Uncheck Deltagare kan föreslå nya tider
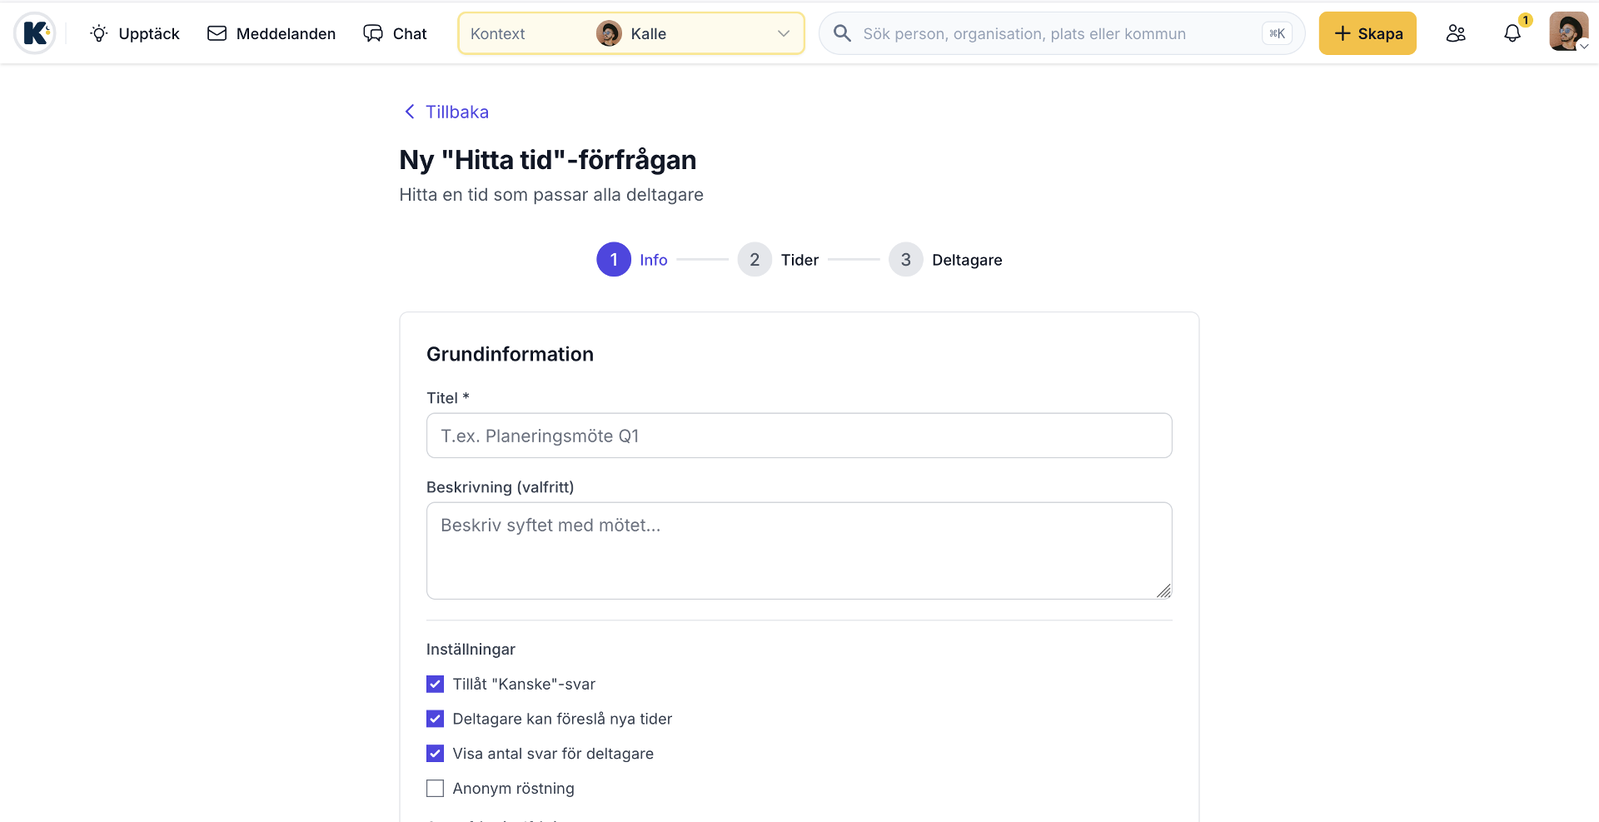 435,719
